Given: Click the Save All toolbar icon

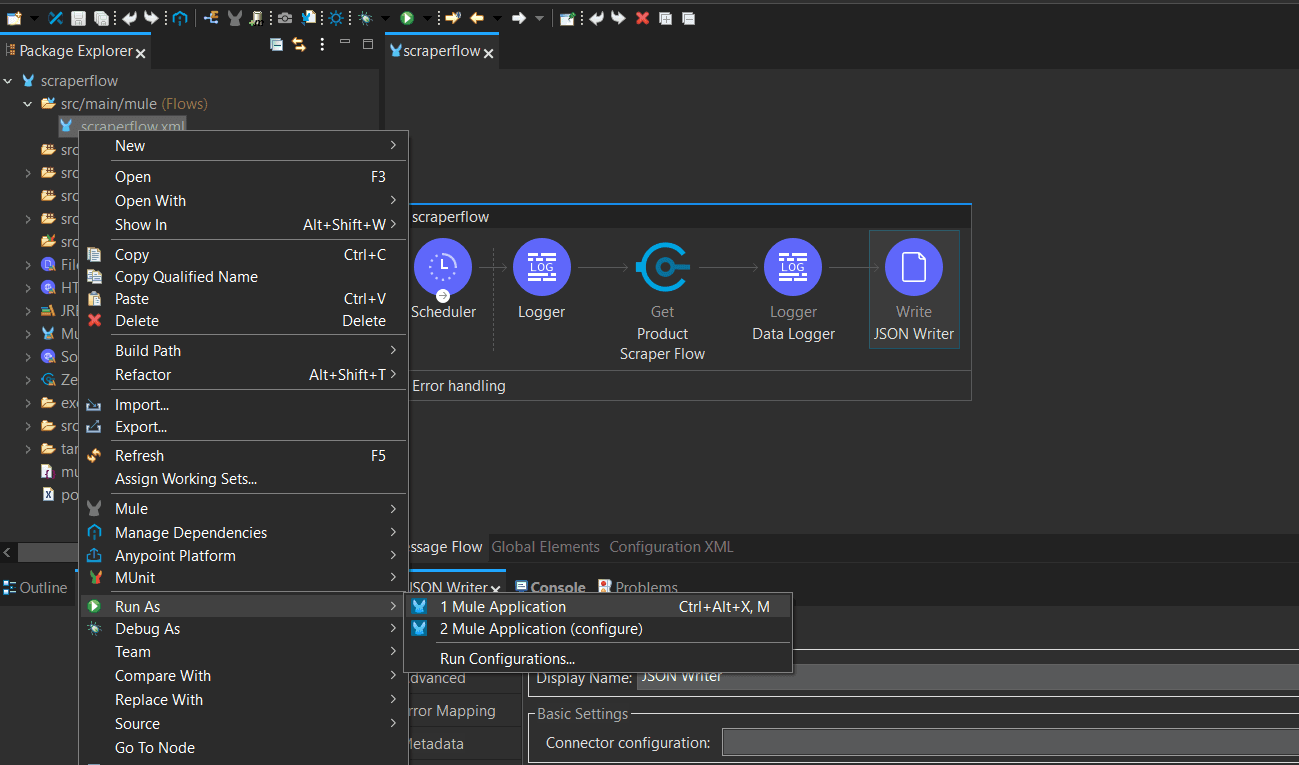Looking at the screenshot, I should pyautogui.click(x=101, y=18).
